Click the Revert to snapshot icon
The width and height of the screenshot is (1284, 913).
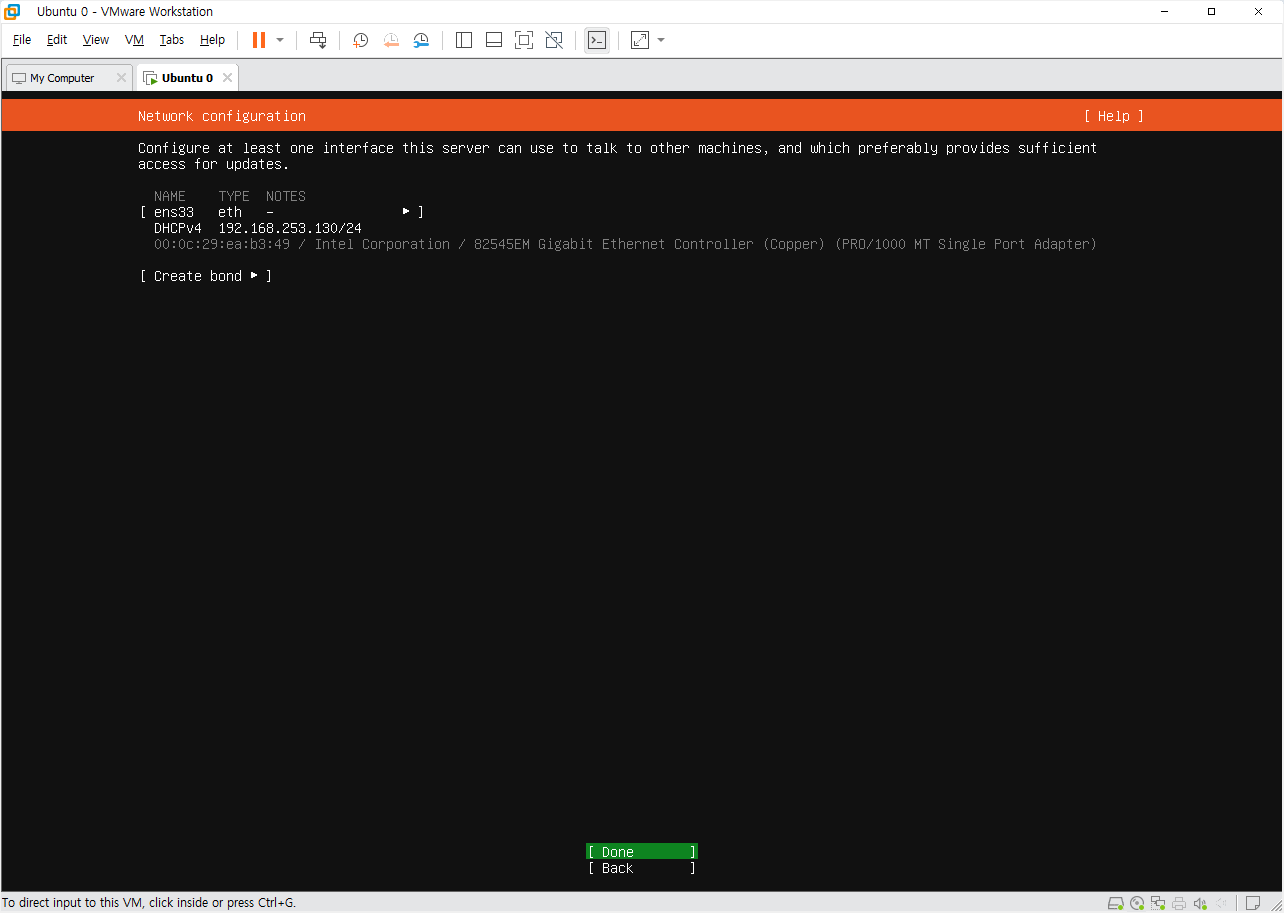pos(391,40)
